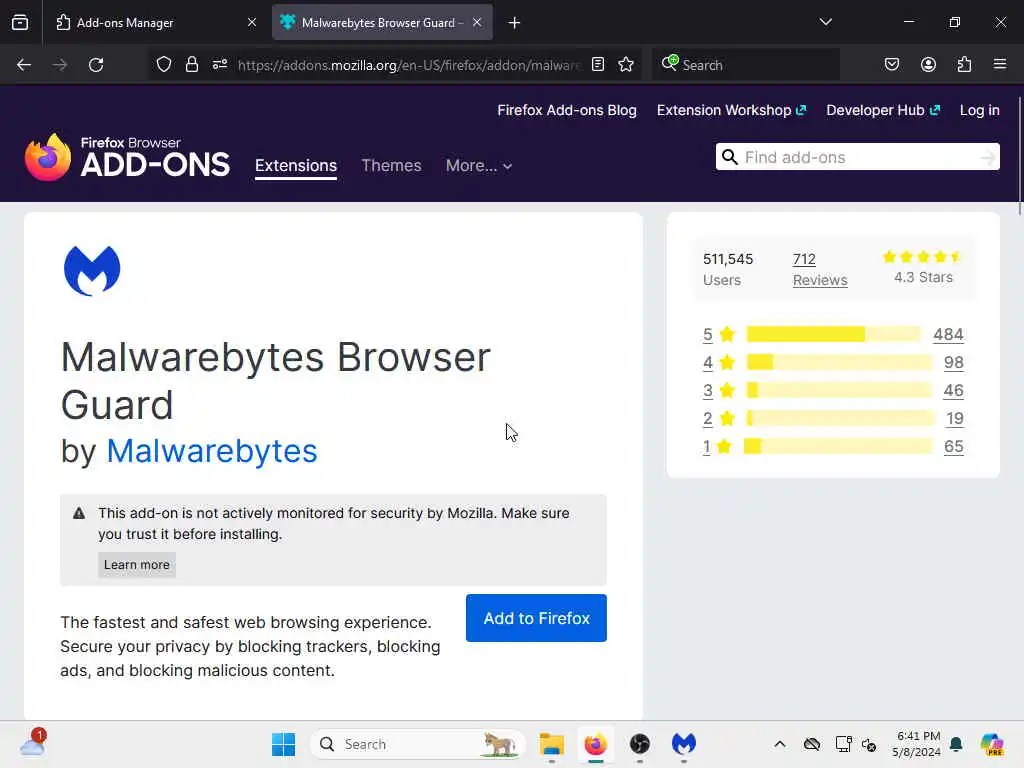Open Firefox application menu
The width and height of the screenshot is (1024, 768).
(x=1000, y=64)
